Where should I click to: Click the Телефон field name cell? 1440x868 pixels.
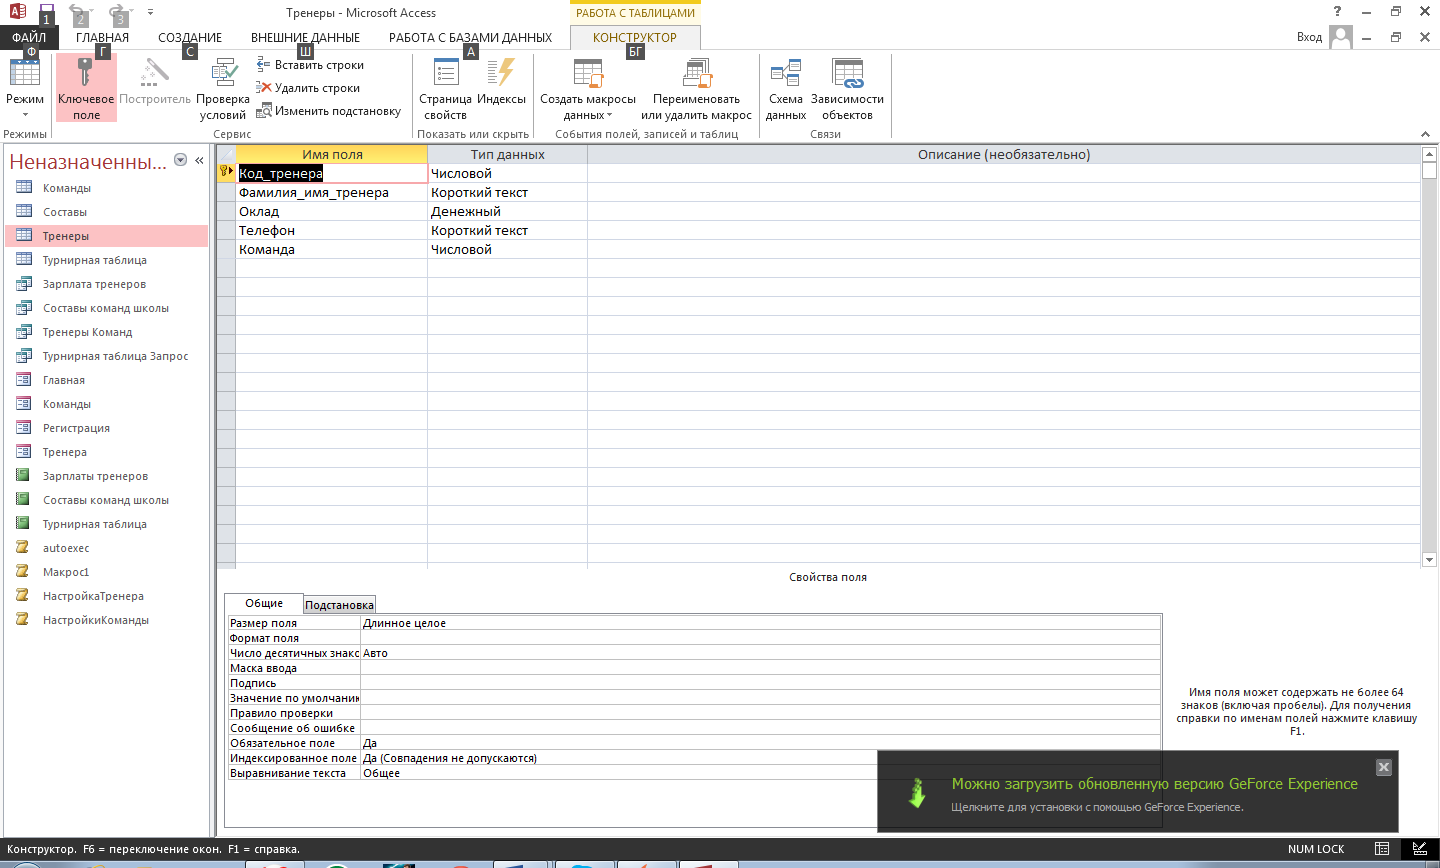331,230
